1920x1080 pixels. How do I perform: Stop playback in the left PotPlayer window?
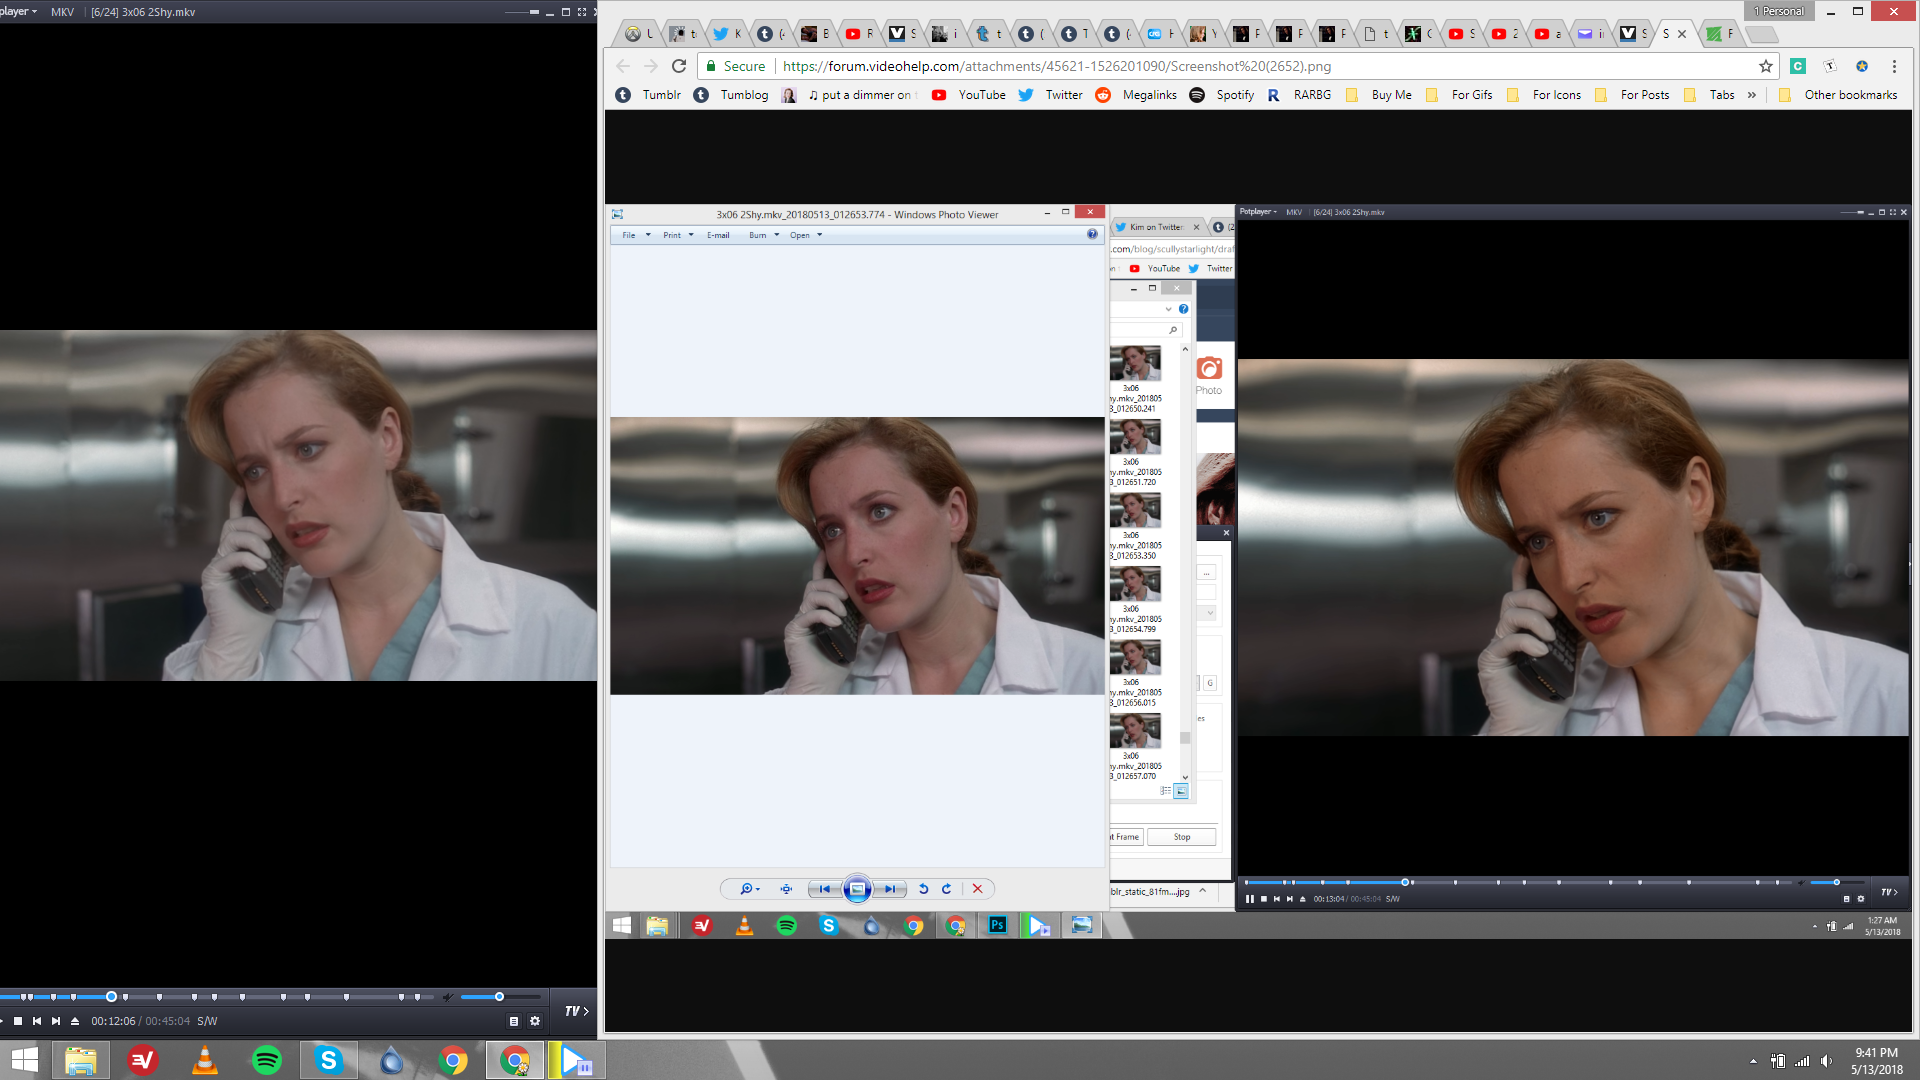[18, 1021]
